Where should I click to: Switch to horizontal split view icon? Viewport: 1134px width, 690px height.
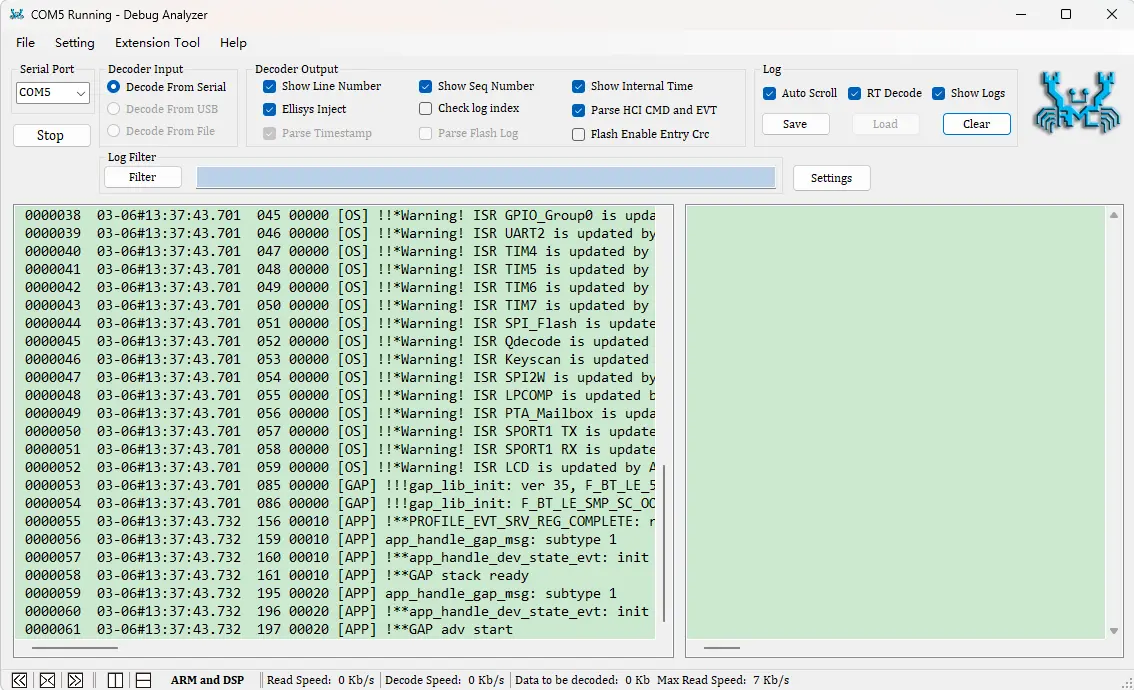[x=143, y=680]
